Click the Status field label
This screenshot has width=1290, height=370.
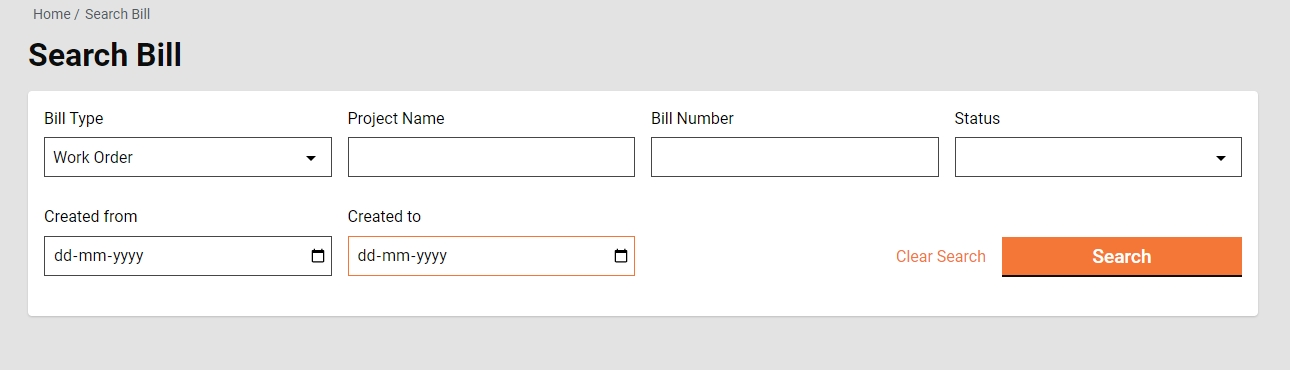point(977,118)
